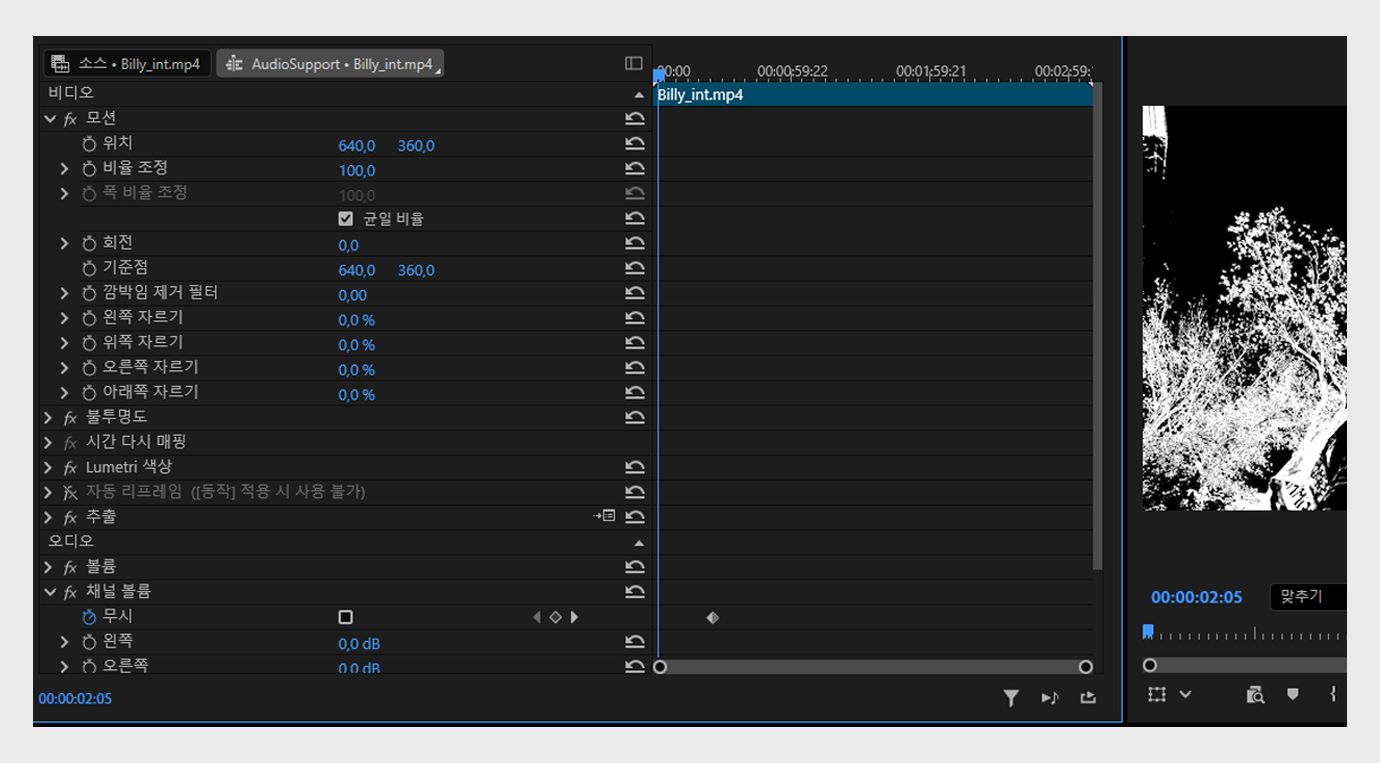Toggle the fx switch for 볼륨
The height and width of the screenshot is (763, 1380).
70,567
